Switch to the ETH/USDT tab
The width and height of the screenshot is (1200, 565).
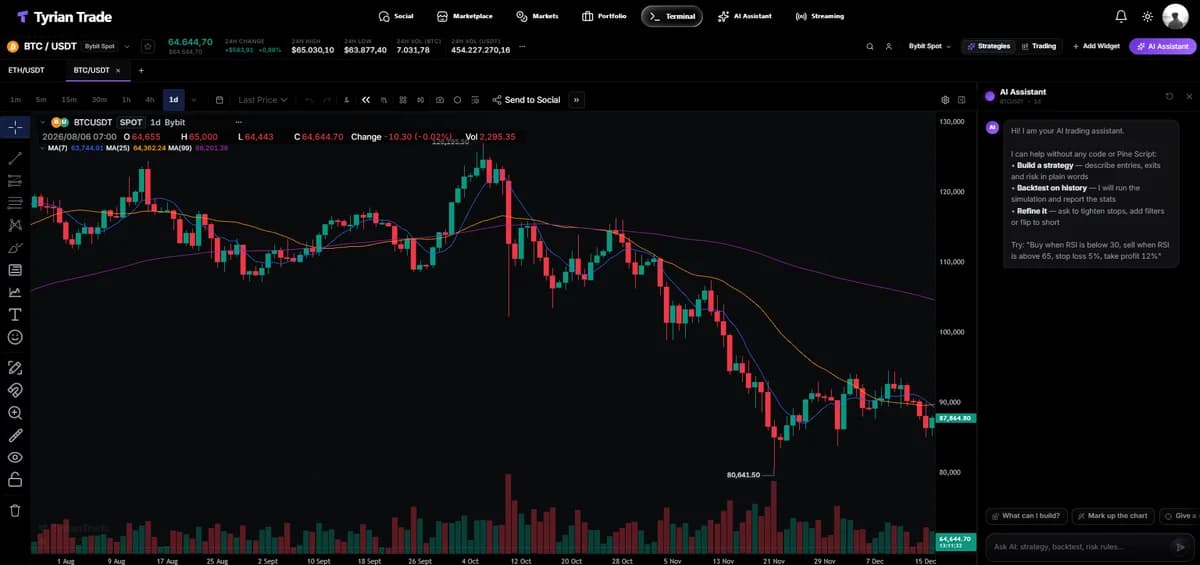coord(26,70)
